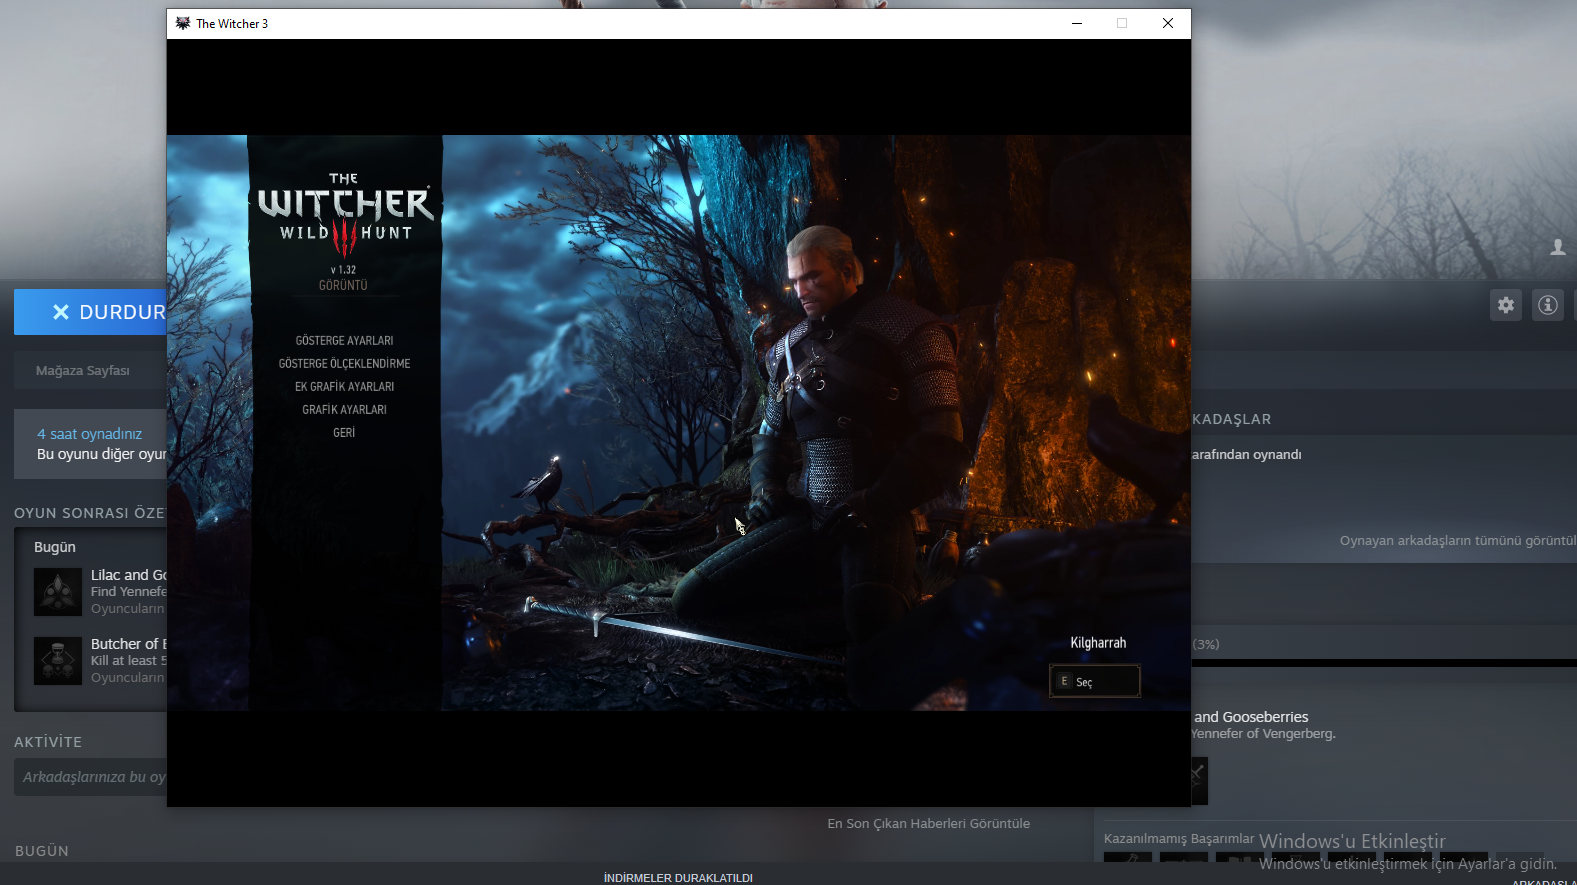Image resolution: width=1577 pixels, height=885 pixels.
Task: Click Oynayan arkadaşların tümünü görüntüle link
Action: click(1456, 541)
